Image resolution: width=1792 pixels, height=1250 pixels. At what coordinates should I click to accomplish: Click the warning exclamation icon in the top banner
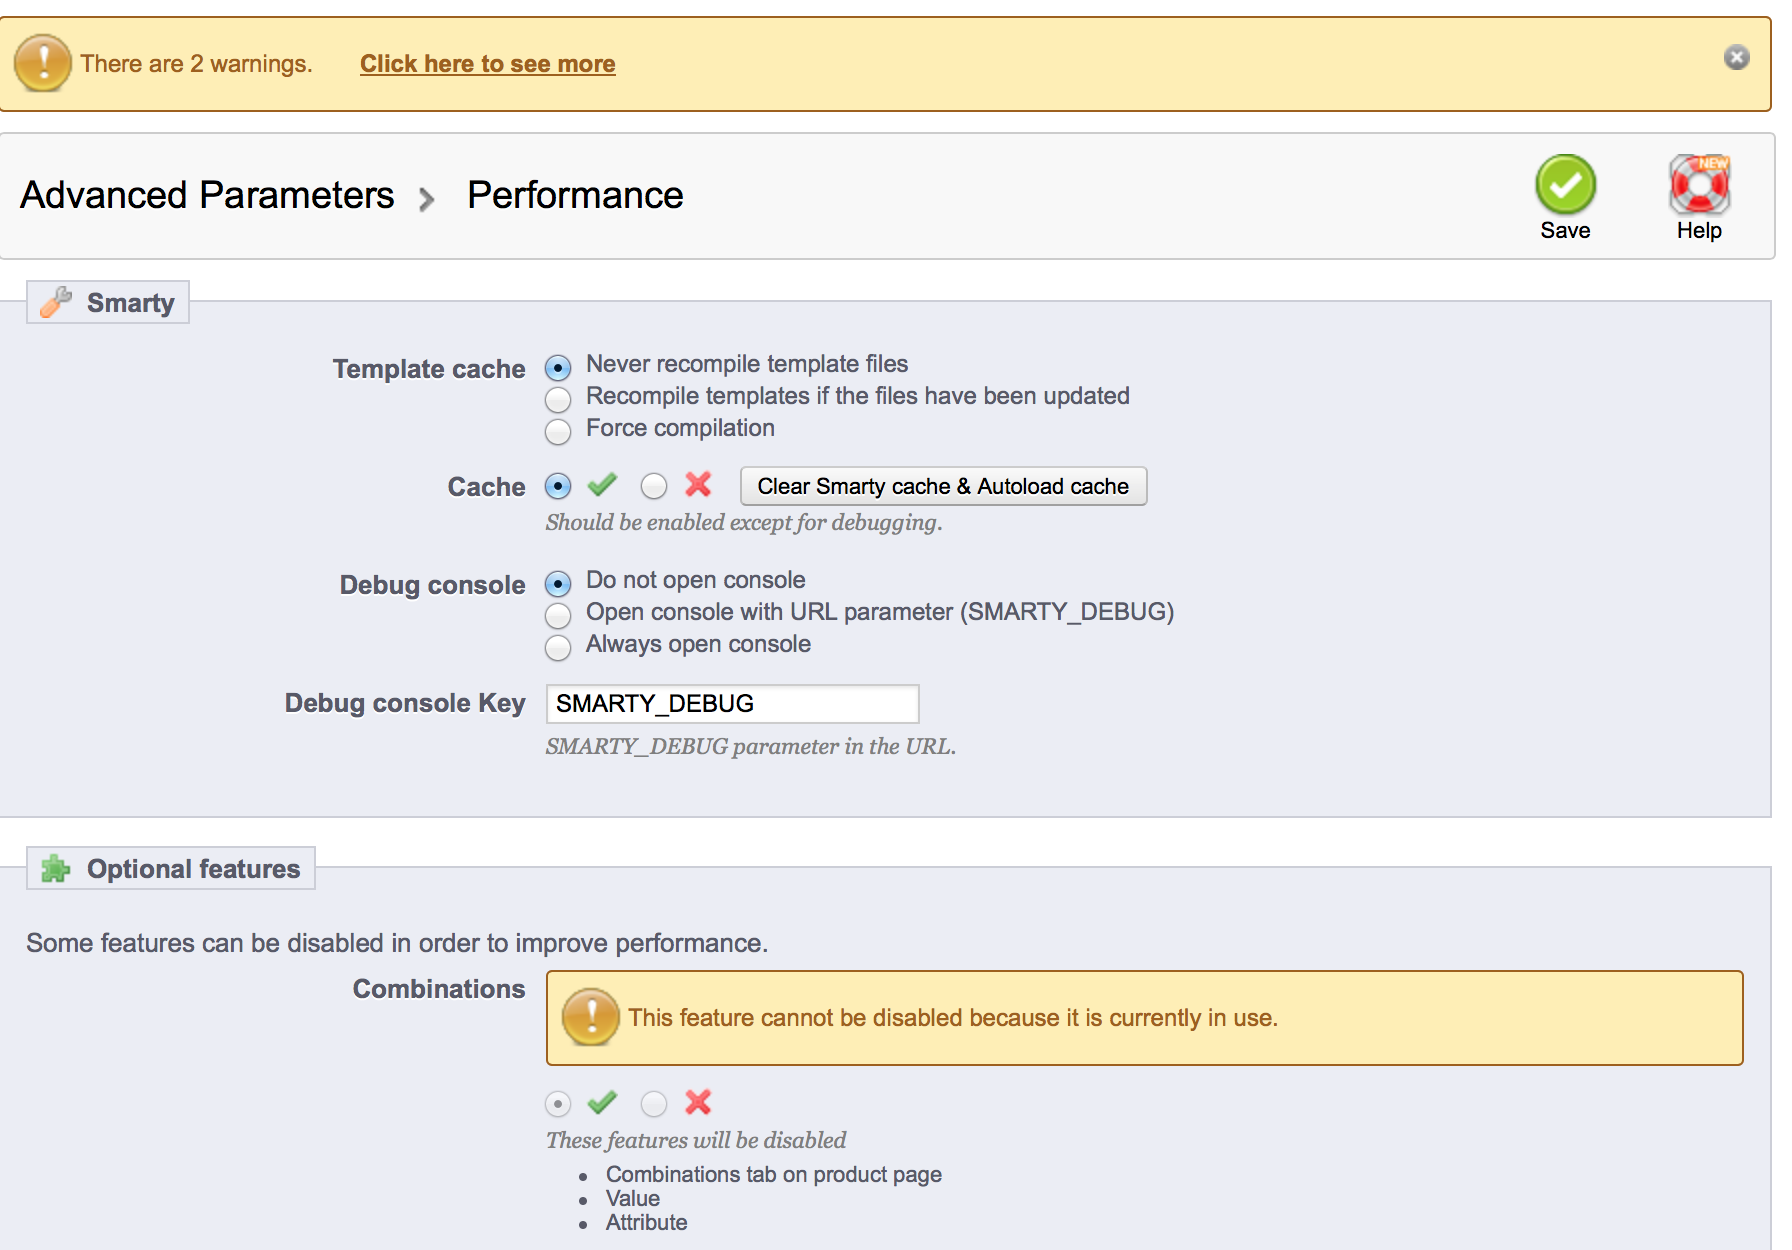tap(43, 63)
